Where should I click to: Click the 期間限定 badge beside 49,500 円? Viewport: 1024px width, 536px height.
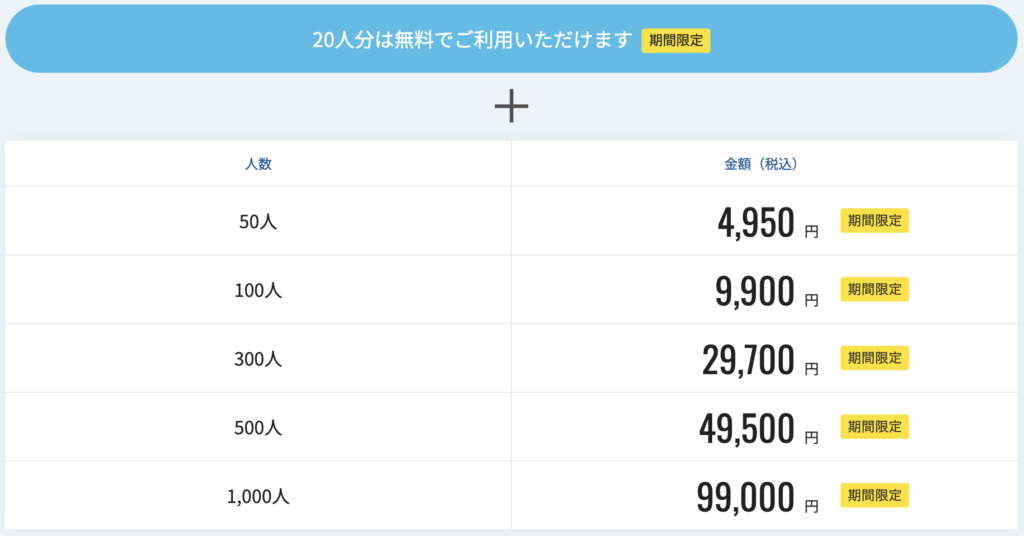(874, 426)
